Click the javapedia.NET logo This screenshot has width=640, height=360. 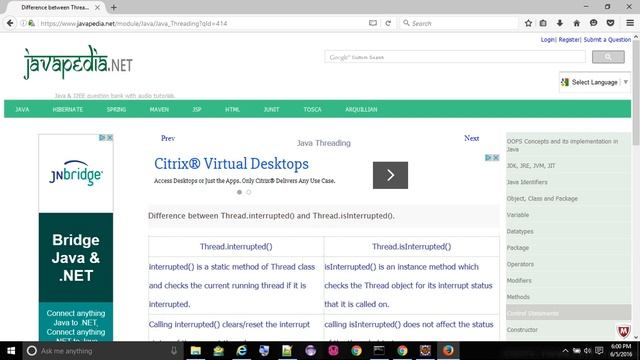click(78, 62)
